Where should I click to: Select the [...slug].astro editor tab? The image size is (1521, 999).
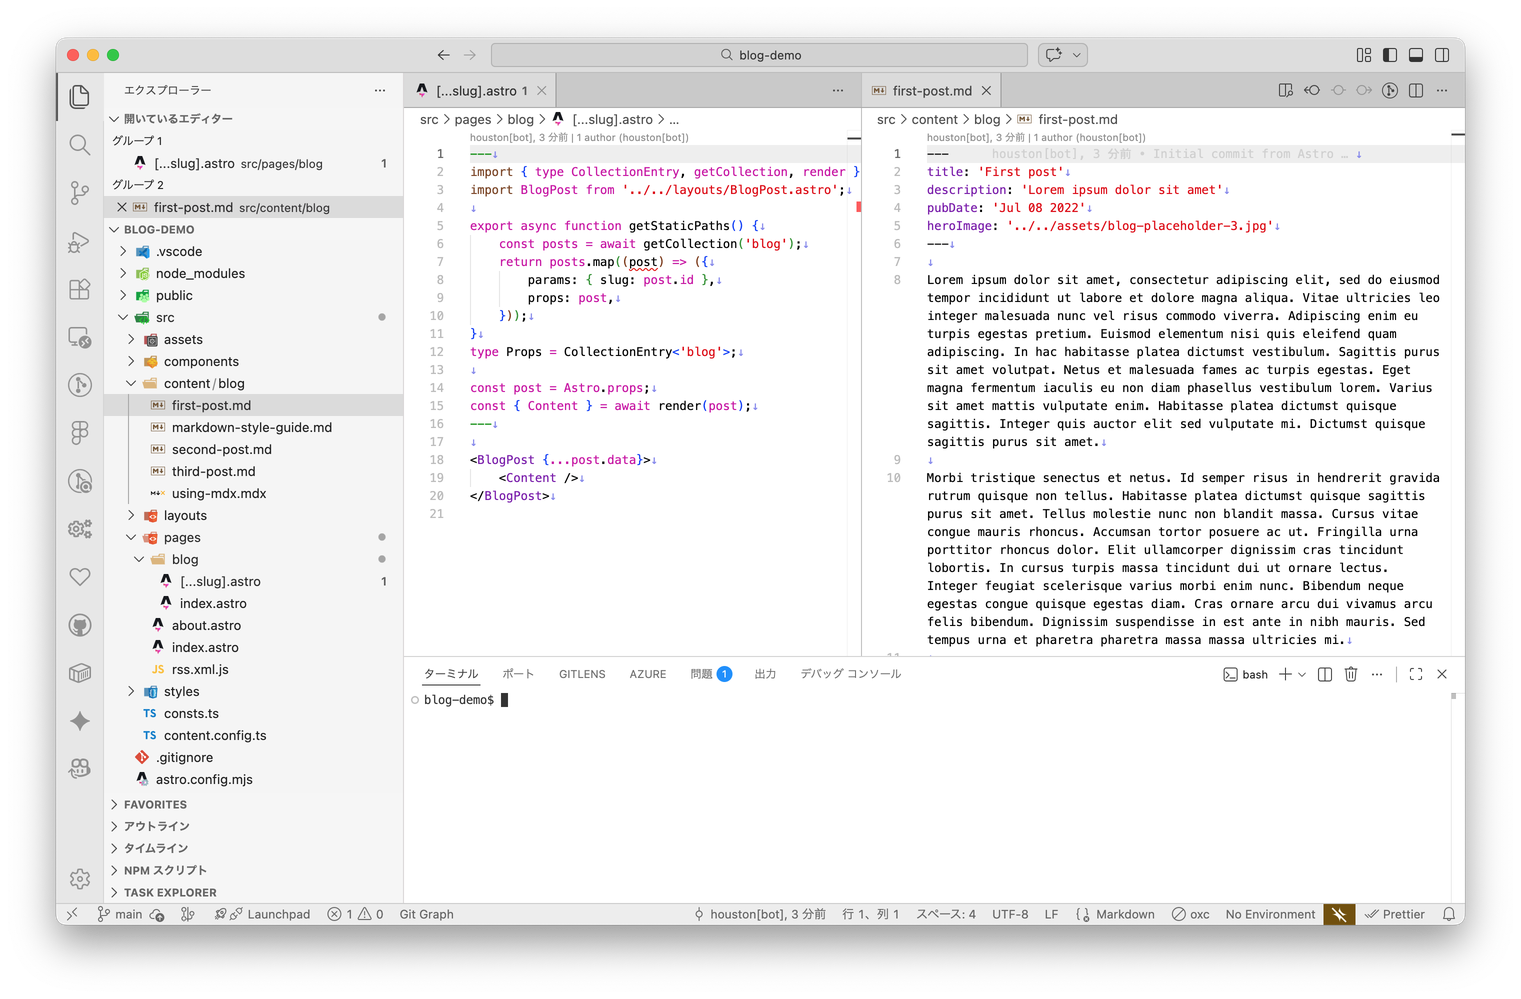click(x=476, y=91)
